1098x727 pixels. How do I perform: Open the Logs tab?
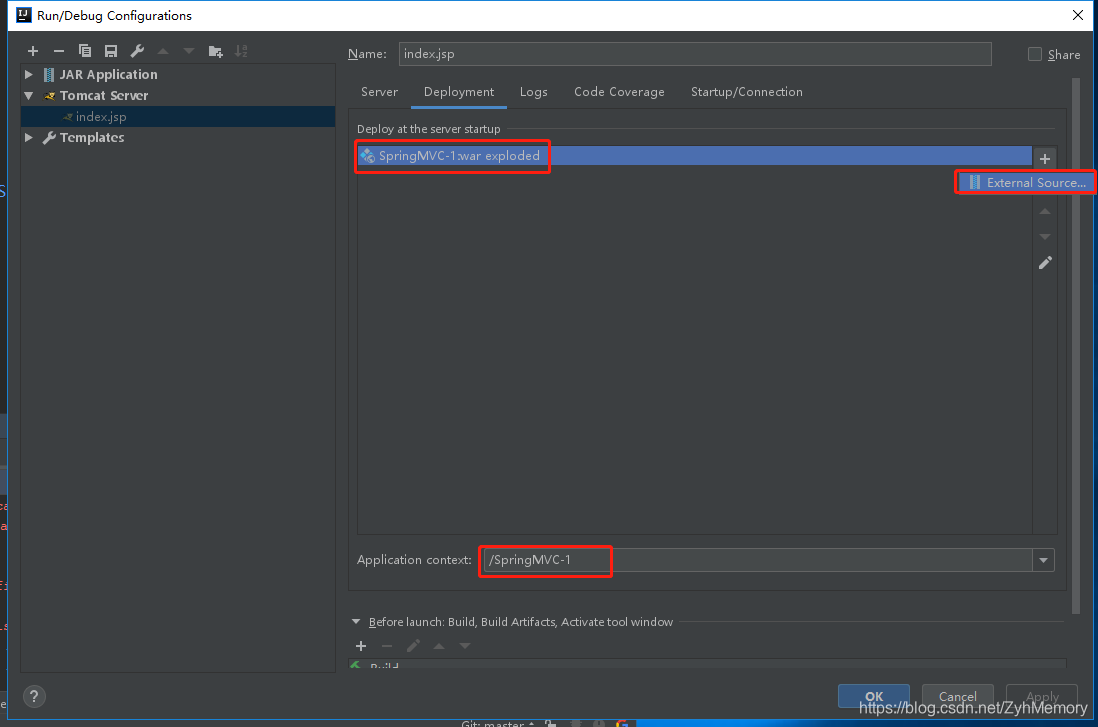pyautogui.click(x=534, y=92)
